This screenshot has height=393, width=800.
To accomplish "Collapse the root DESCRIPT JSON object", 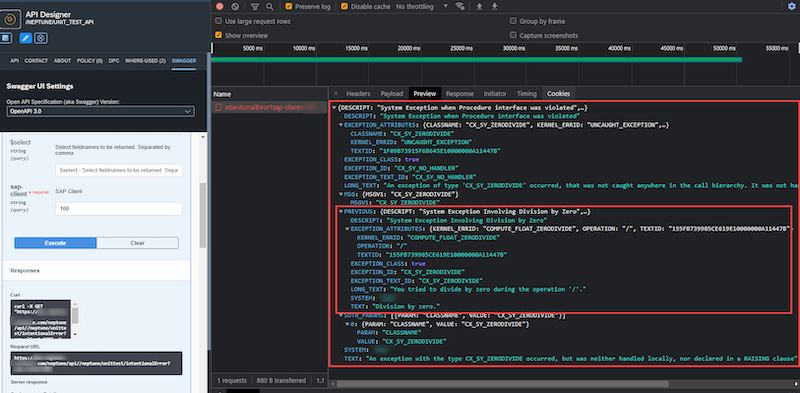I will click(335, 108).
